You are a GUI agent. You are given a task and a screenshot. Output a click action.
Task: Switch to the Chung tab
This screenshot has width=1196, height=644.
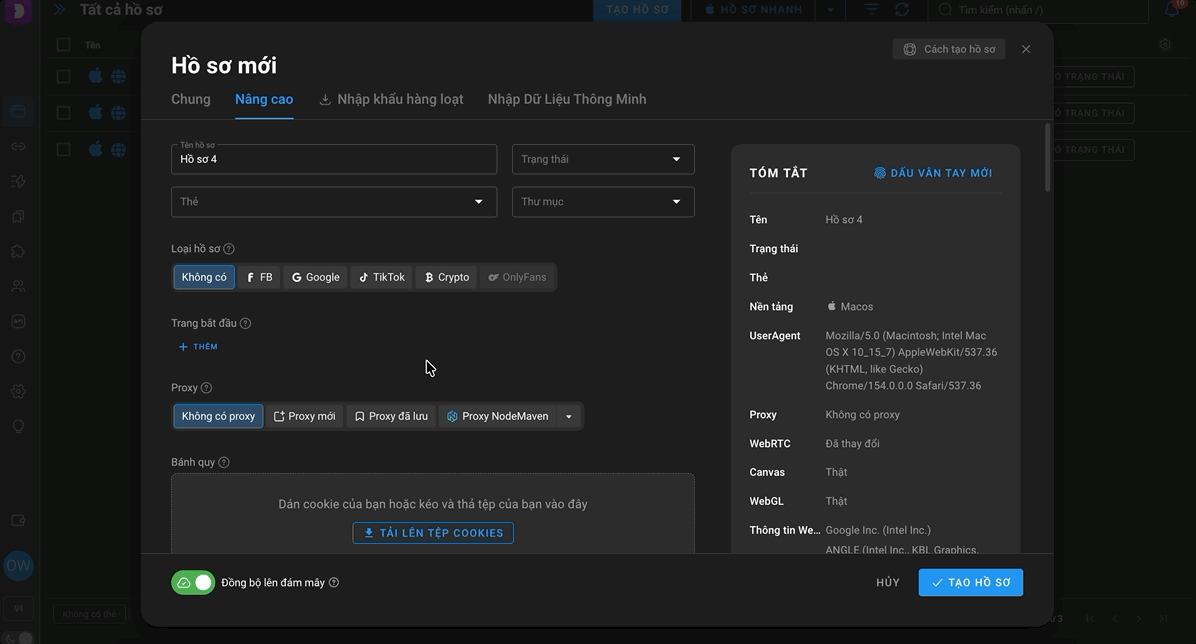pos(191,99)
